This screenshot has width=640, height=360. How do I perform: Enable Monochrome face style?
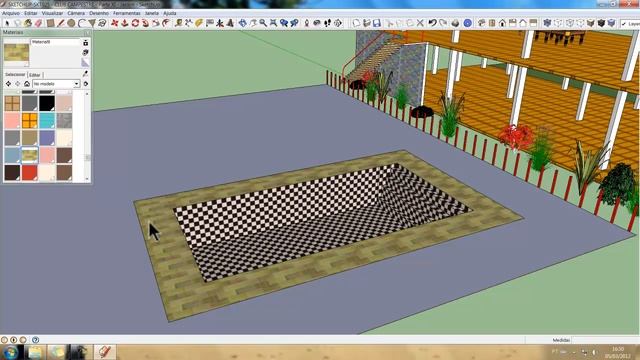tap(611, 23)
